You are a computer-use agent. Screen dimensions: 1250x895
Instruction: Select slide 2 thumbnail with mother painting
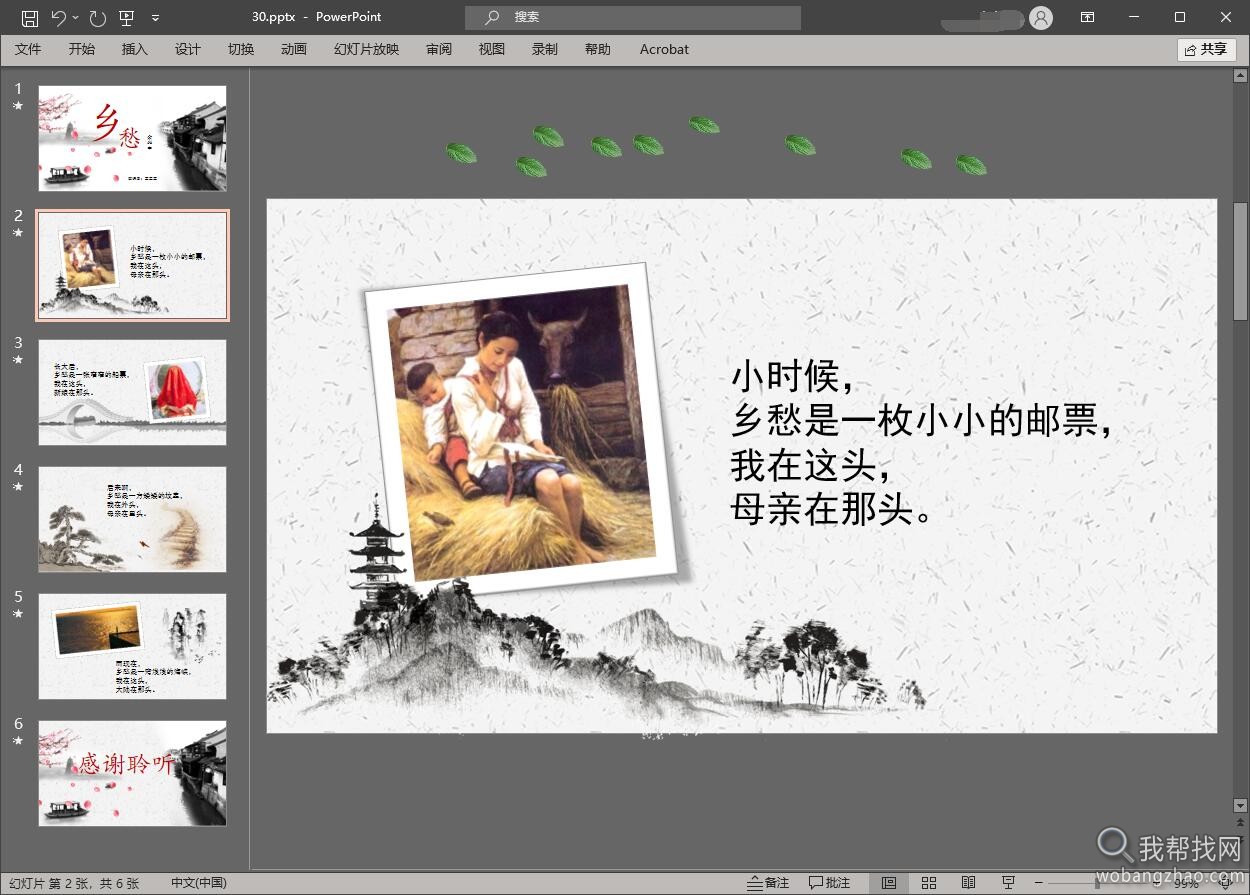133,265
